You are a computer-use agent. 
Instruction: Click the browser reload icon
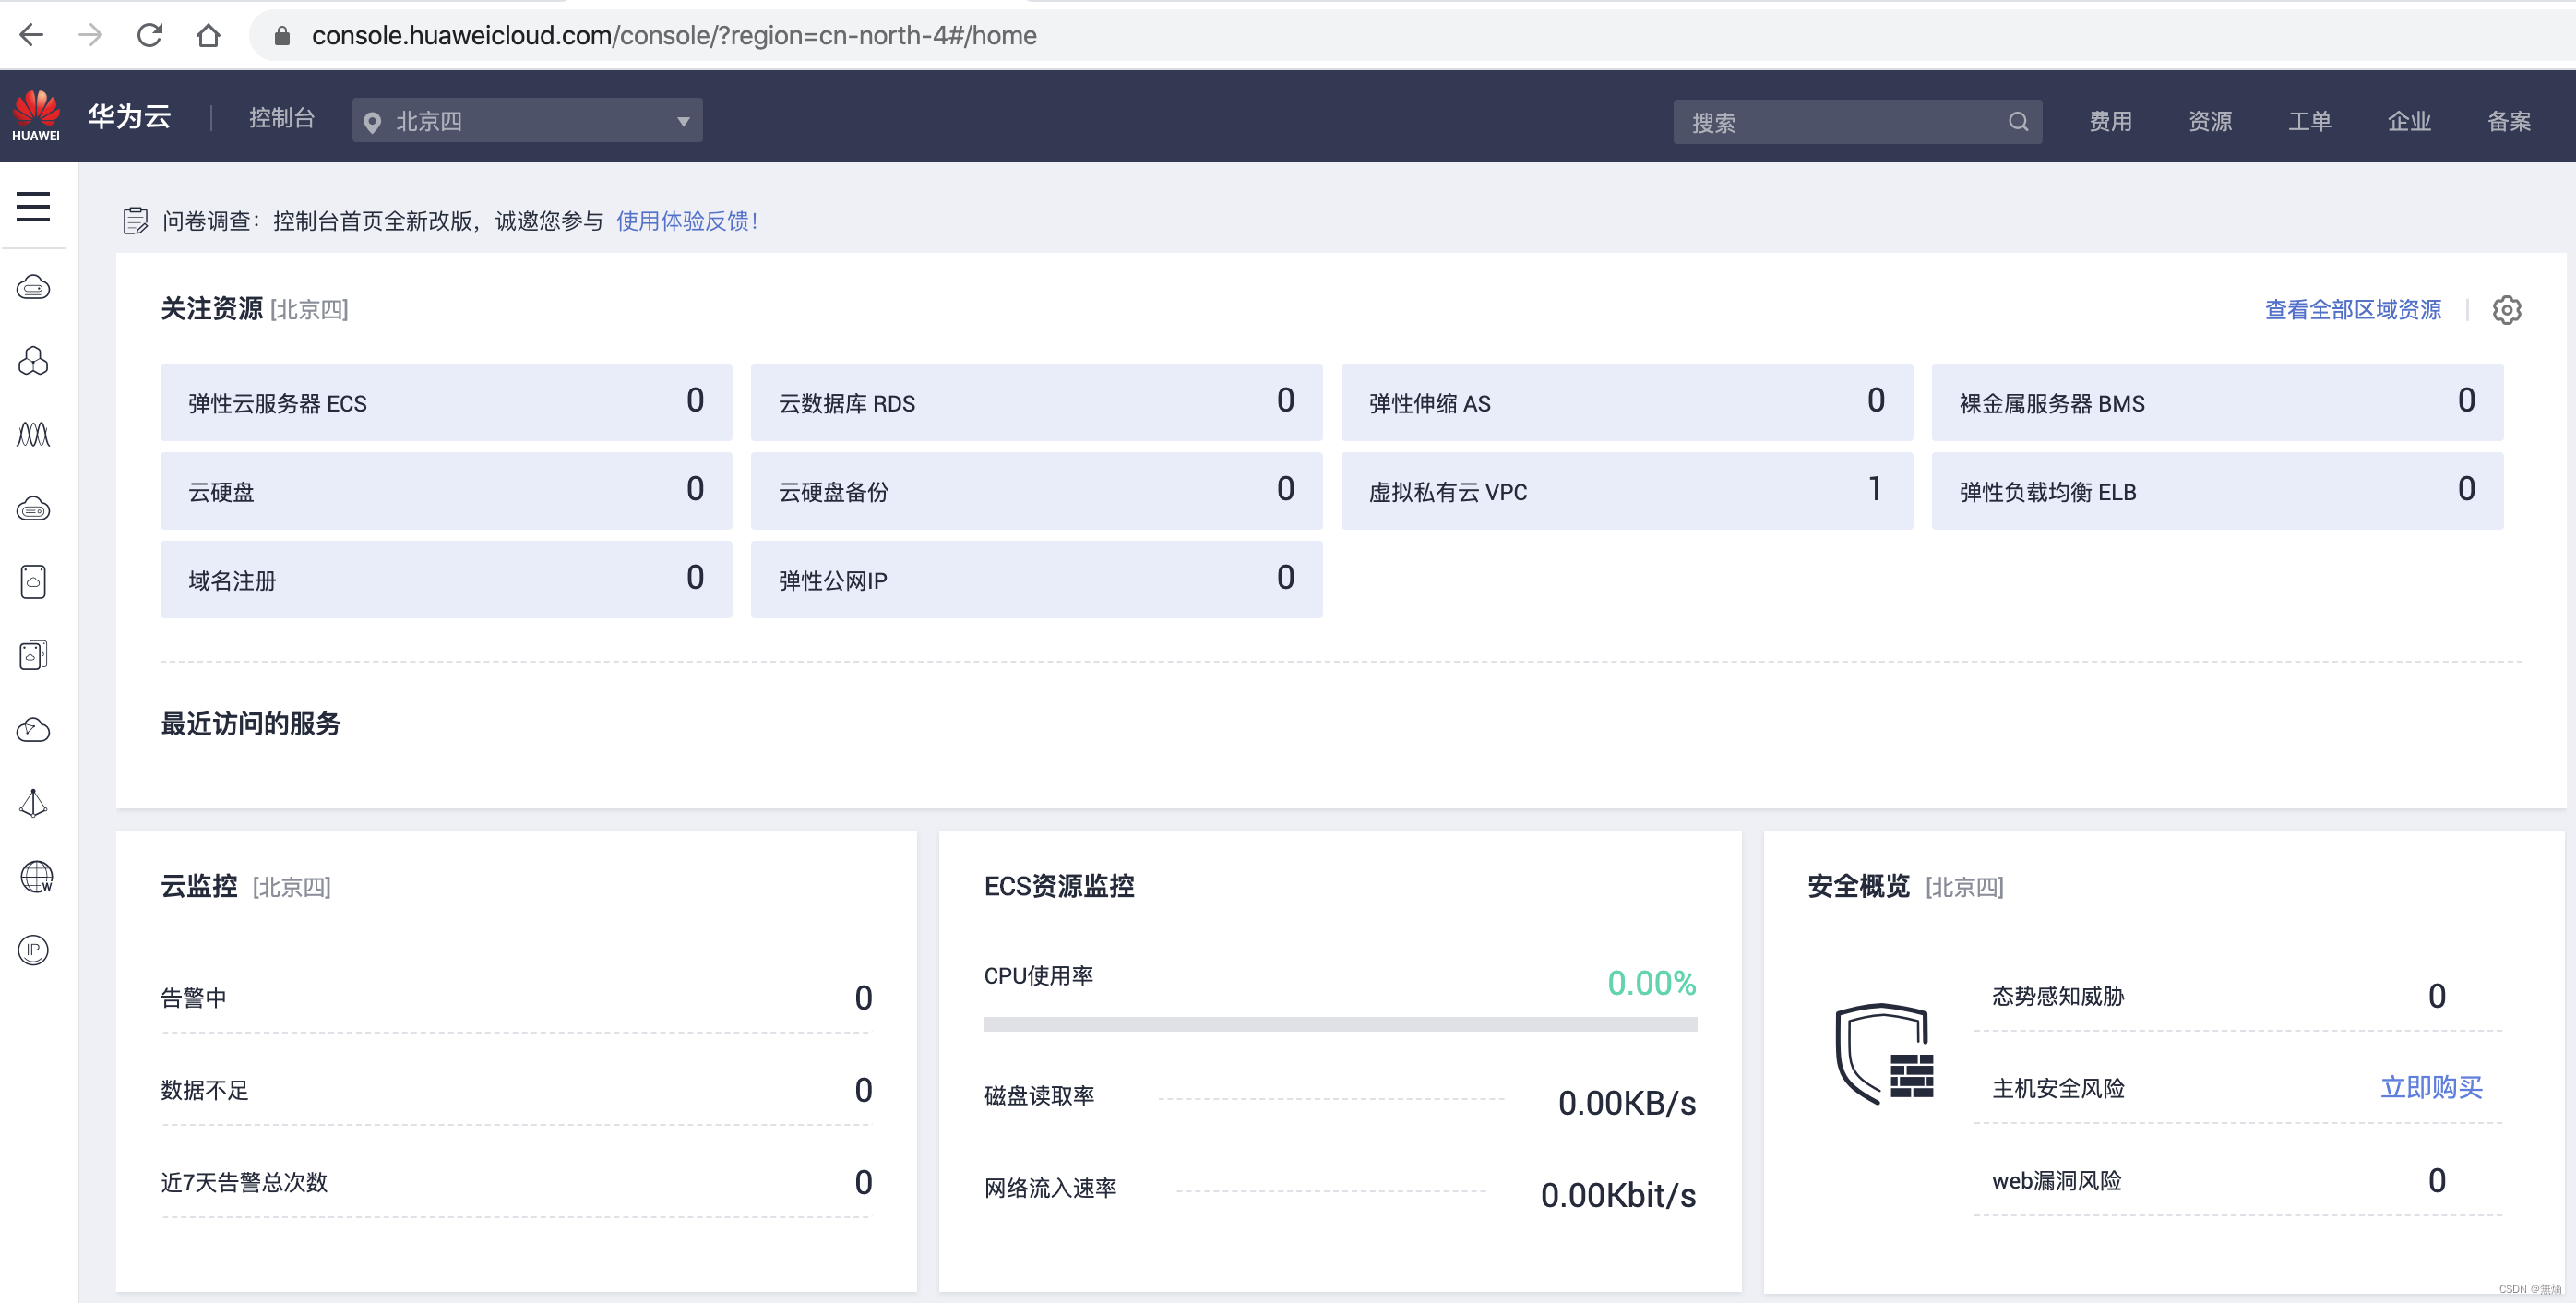(150, 36)
